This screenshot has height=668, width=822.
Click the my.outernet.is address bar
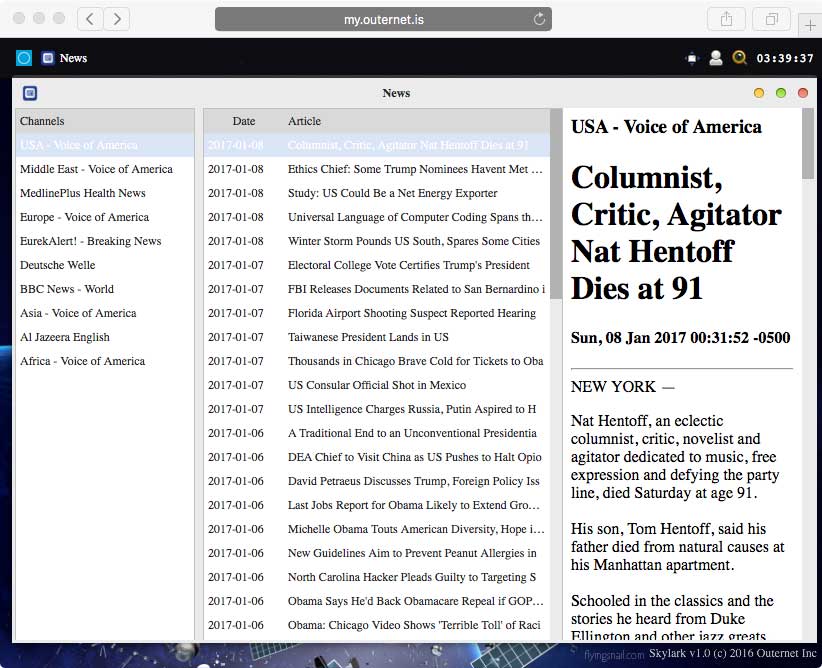tap(383, 19)
